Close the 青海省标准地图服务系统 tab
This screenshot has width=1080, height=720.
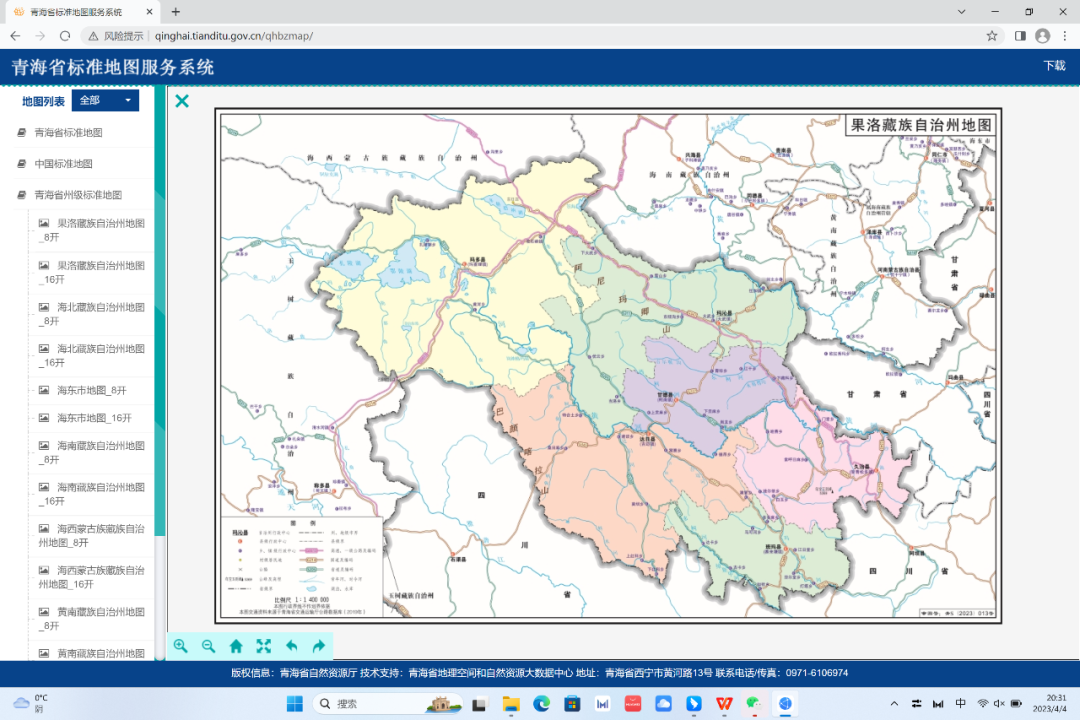(149, 12)
